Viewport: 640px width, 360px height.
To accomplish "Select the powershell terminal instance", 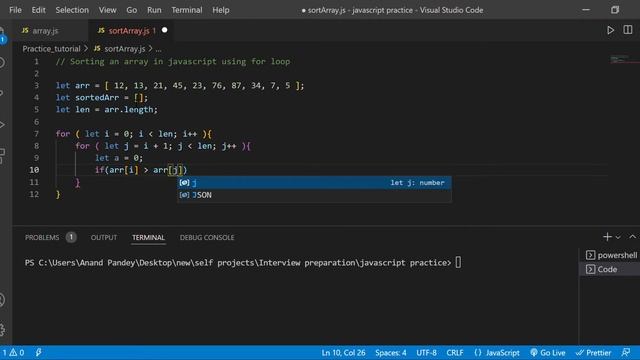I will point(611,255).
